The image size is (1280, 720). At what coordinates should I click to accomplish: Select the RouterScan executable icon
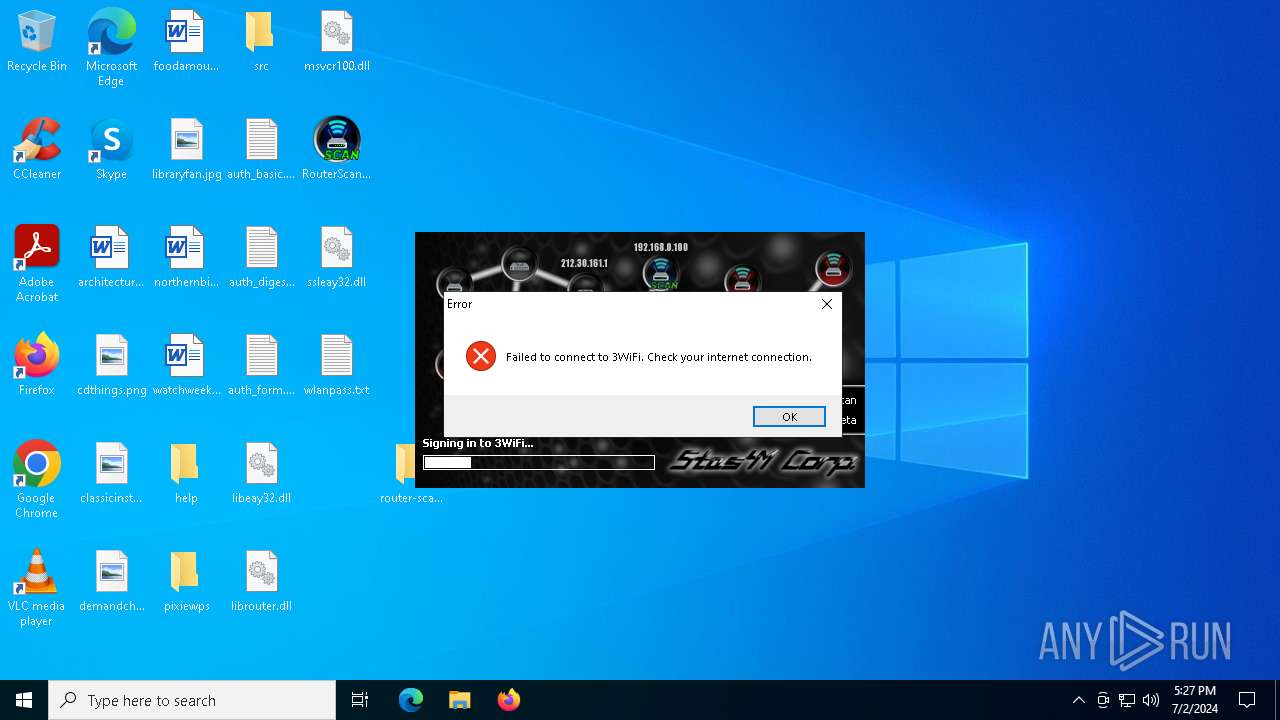337,149
